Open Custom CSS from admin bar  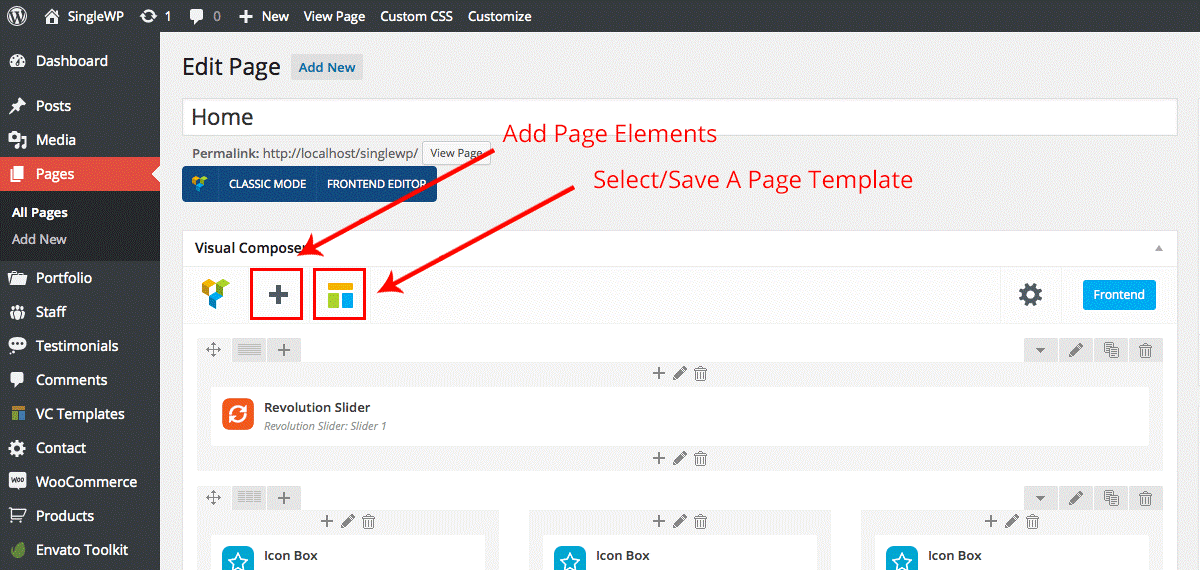click(x=416, y=16)
